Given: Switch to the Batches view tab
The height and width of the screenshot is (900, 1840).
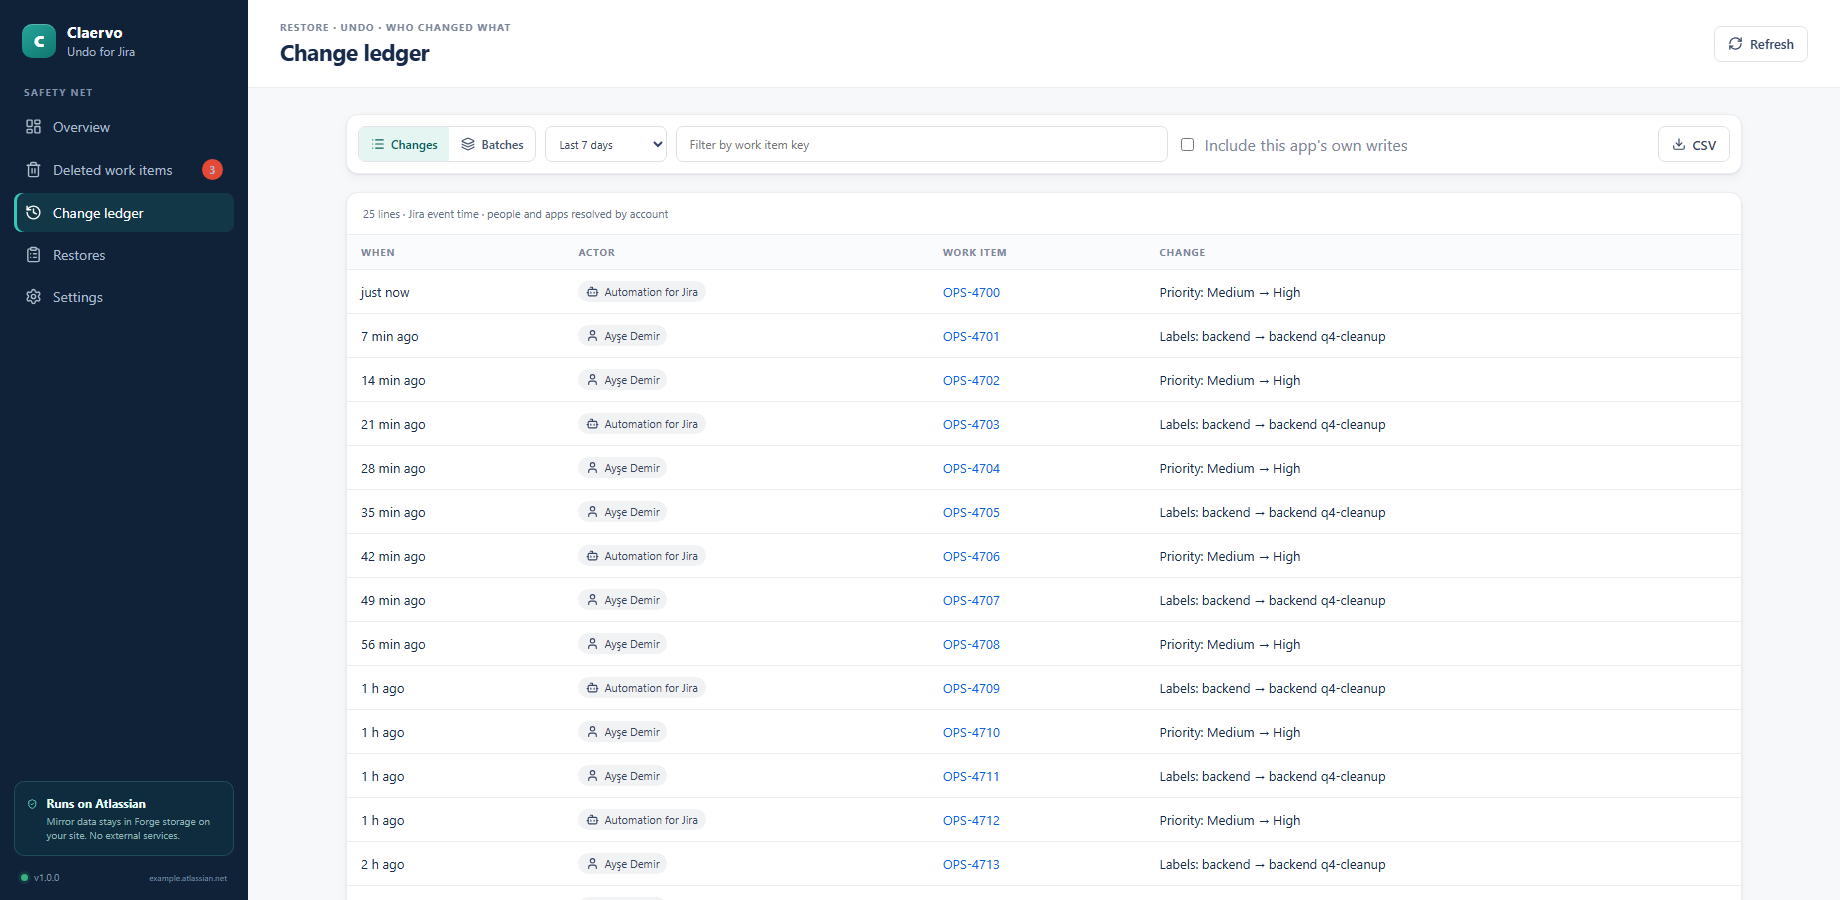Looking at the screenshot, I should (x=492, y=145).
